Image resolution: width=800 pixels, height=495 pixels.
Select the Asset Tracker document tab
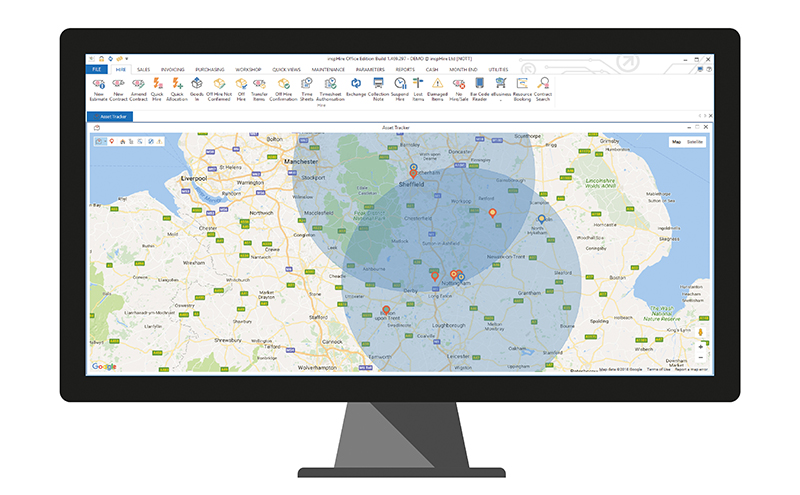point(112,117)
